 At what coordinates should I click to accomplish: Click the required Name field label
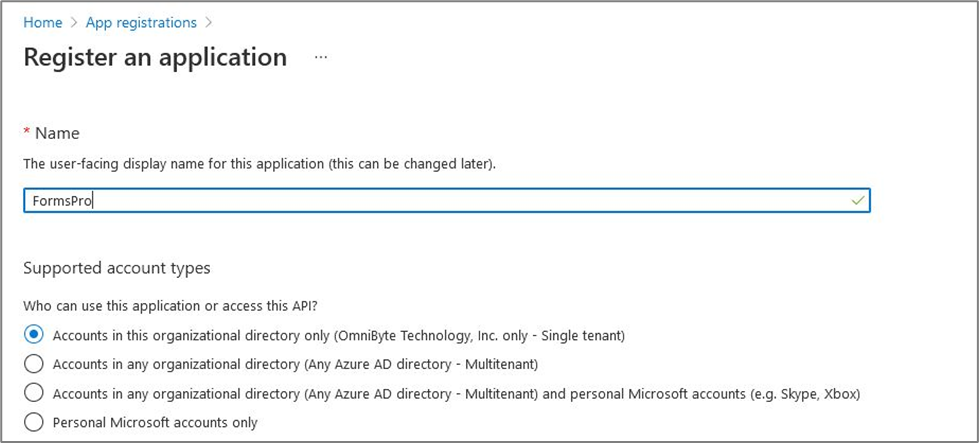tap(57, 133)
